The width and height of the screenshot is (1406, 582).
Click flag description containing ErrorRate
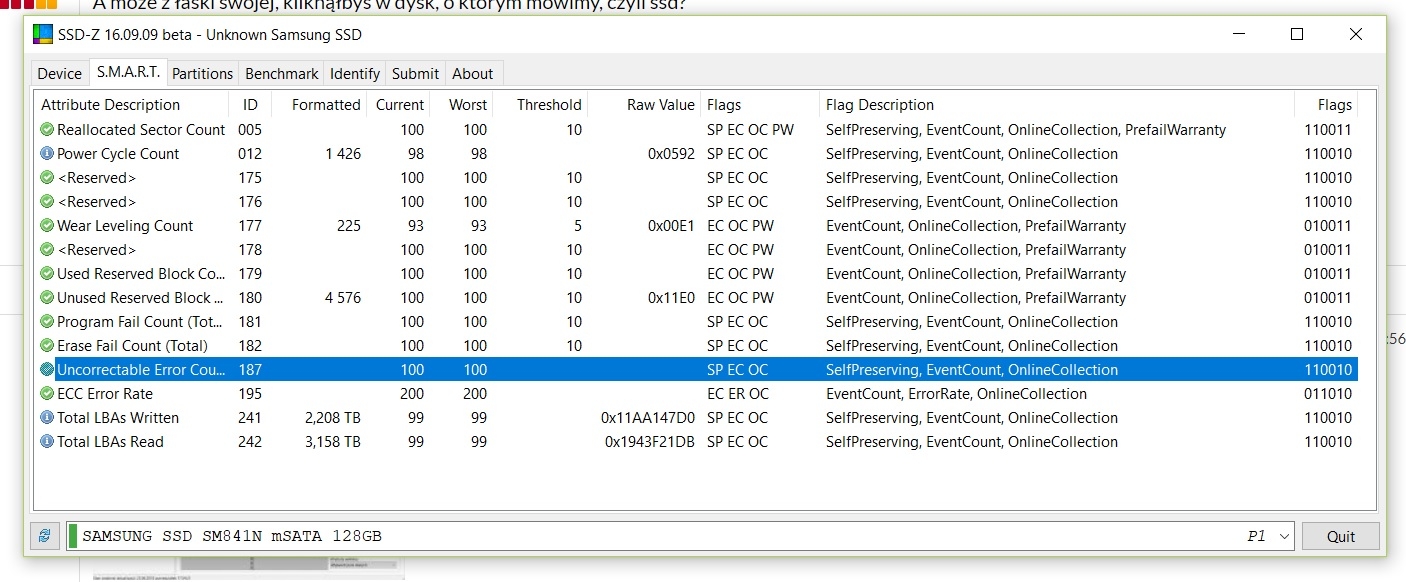pyautogui.click(x=956, y=394)
